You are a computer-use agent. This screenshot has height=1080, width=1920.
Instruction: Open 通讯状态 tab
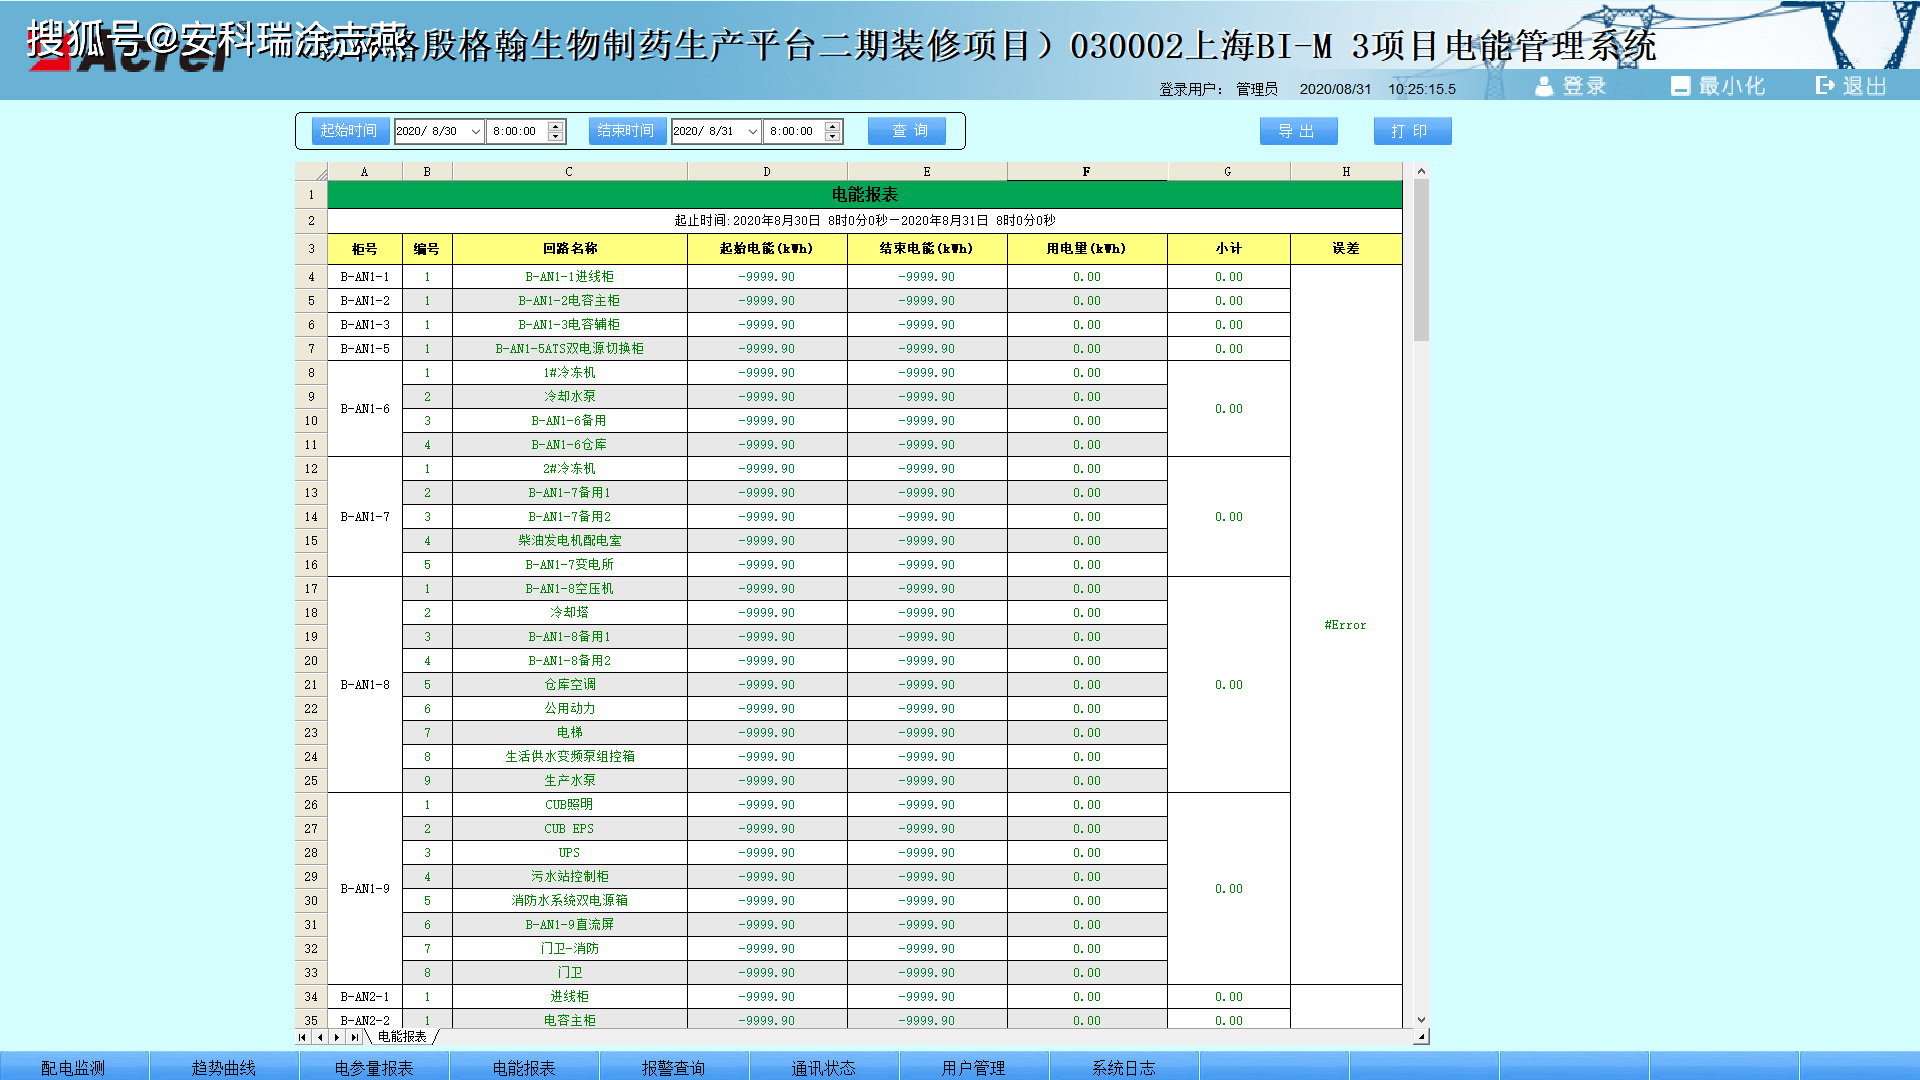pos(824,1067)
